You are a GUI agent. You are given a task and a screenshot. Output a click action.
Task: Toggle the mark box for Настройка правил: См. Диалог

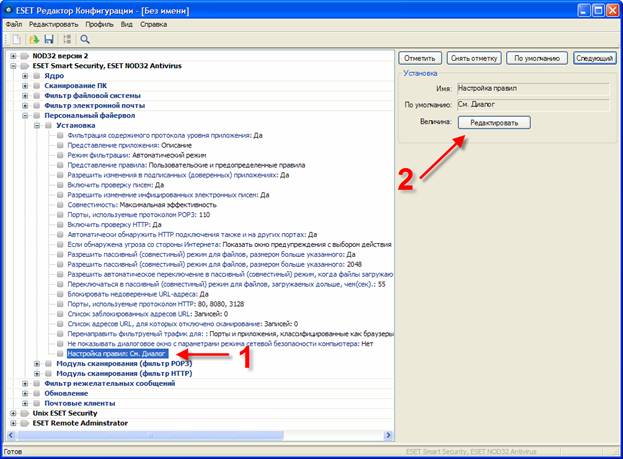point(60,354)
